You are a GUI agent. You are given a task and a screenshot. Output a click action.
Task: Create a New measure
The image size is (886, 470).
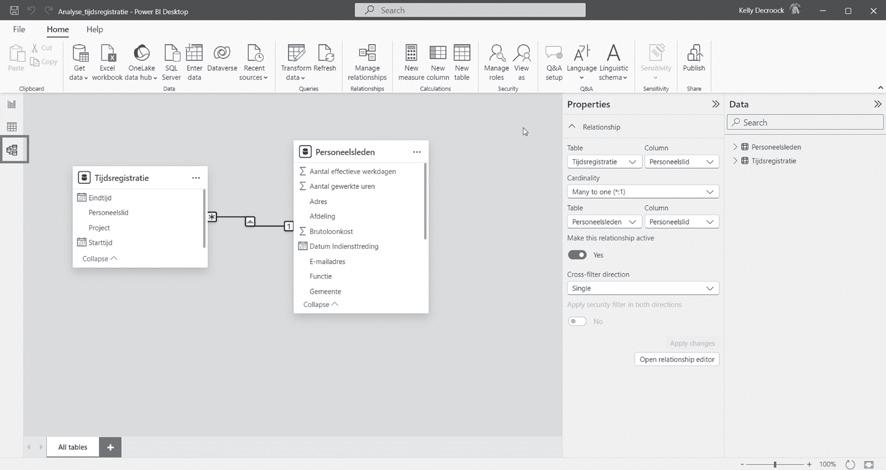click(x=411, y=62)
